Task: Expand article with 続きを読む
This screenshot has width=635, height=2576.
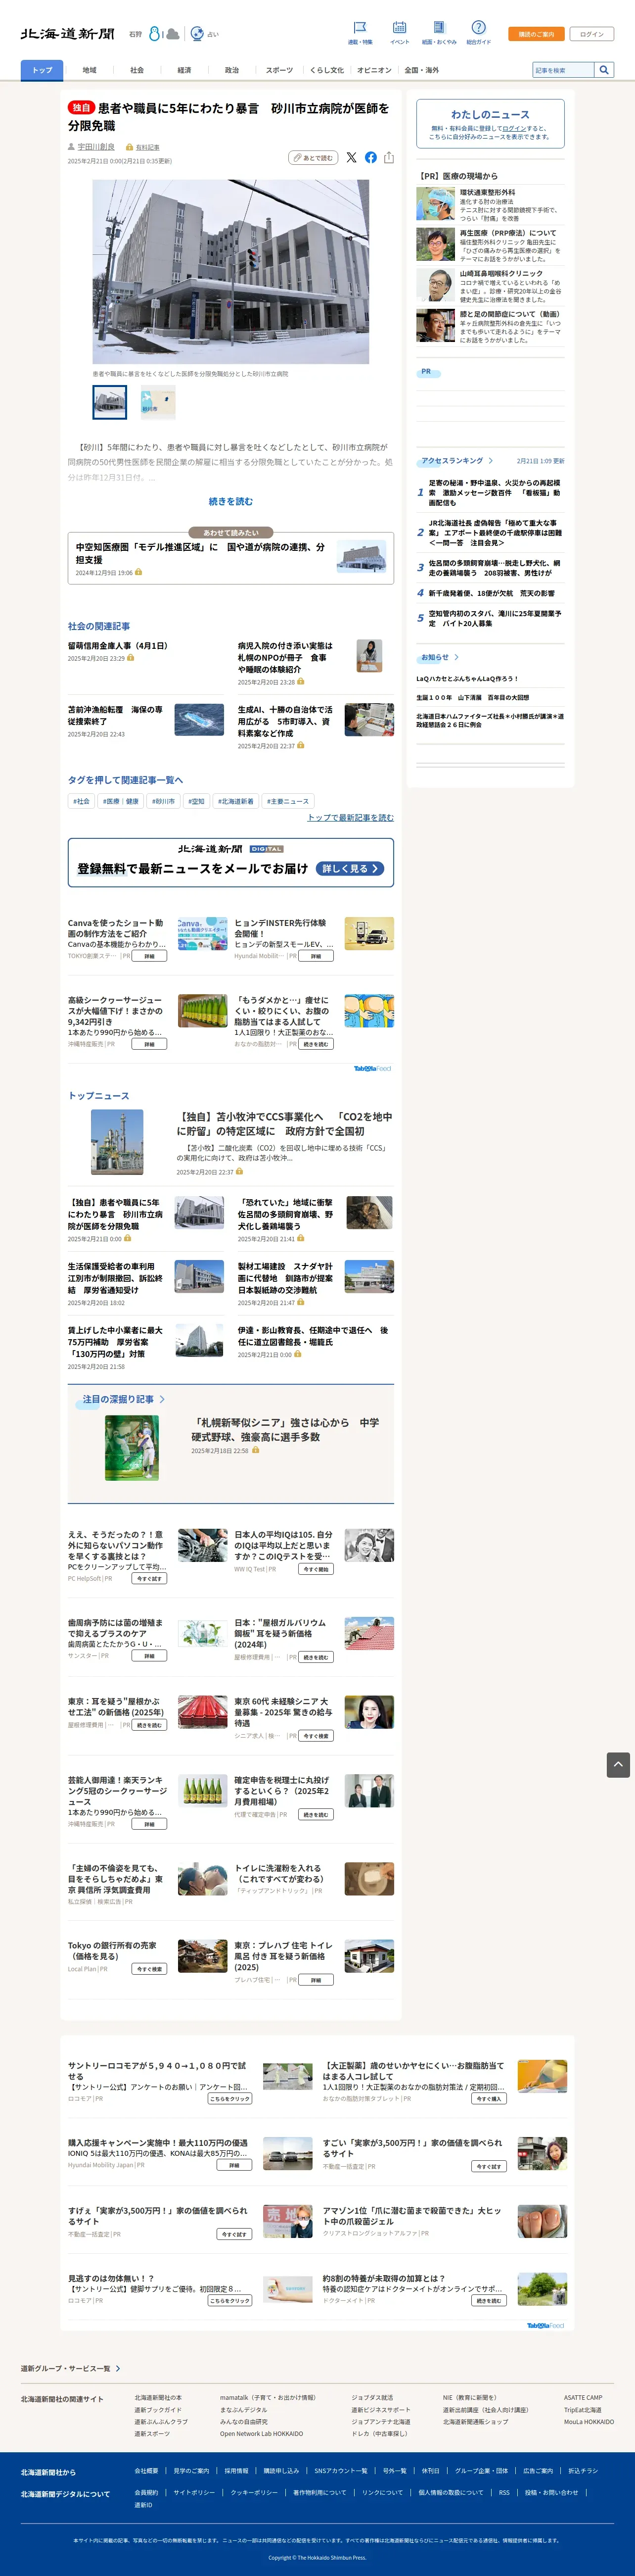Action: coord(231,501)
